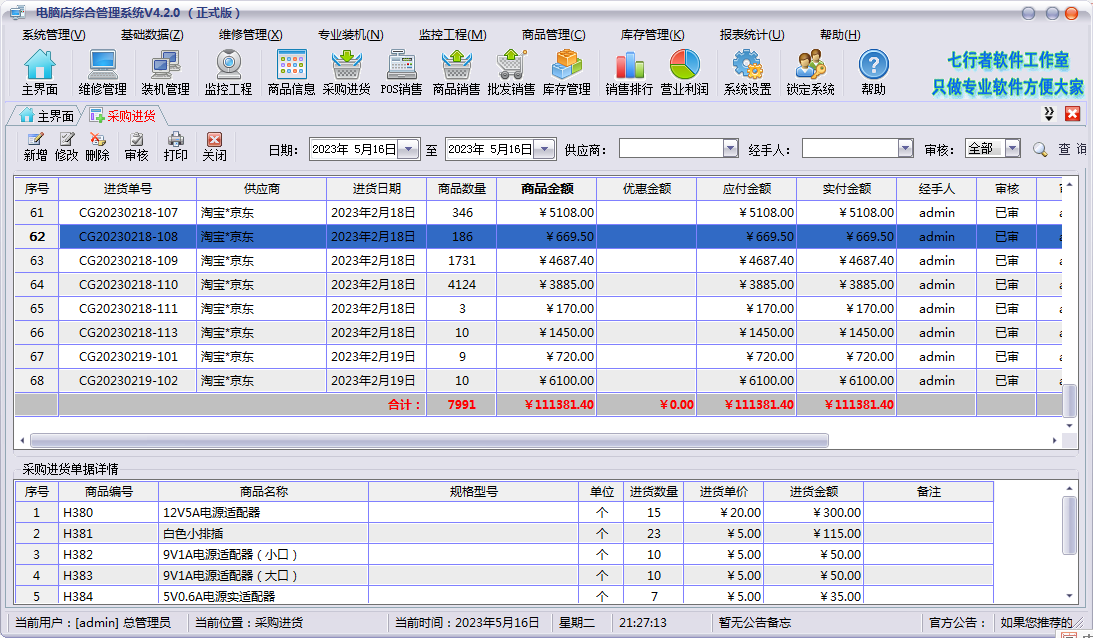Open the 经手人 handler dropdown
Screen dimensions: 1093x638
[905, 149]
